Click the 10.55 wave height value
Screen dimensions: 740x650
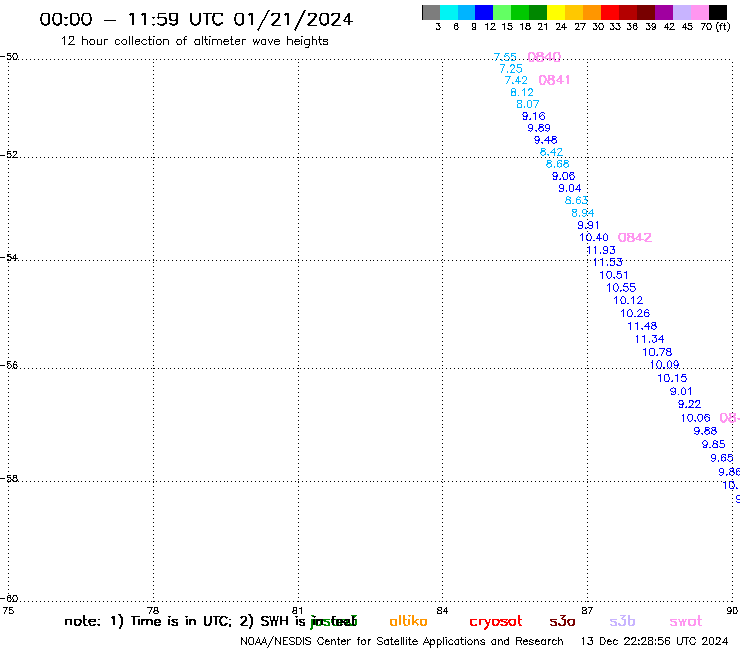tap(621, 288)
